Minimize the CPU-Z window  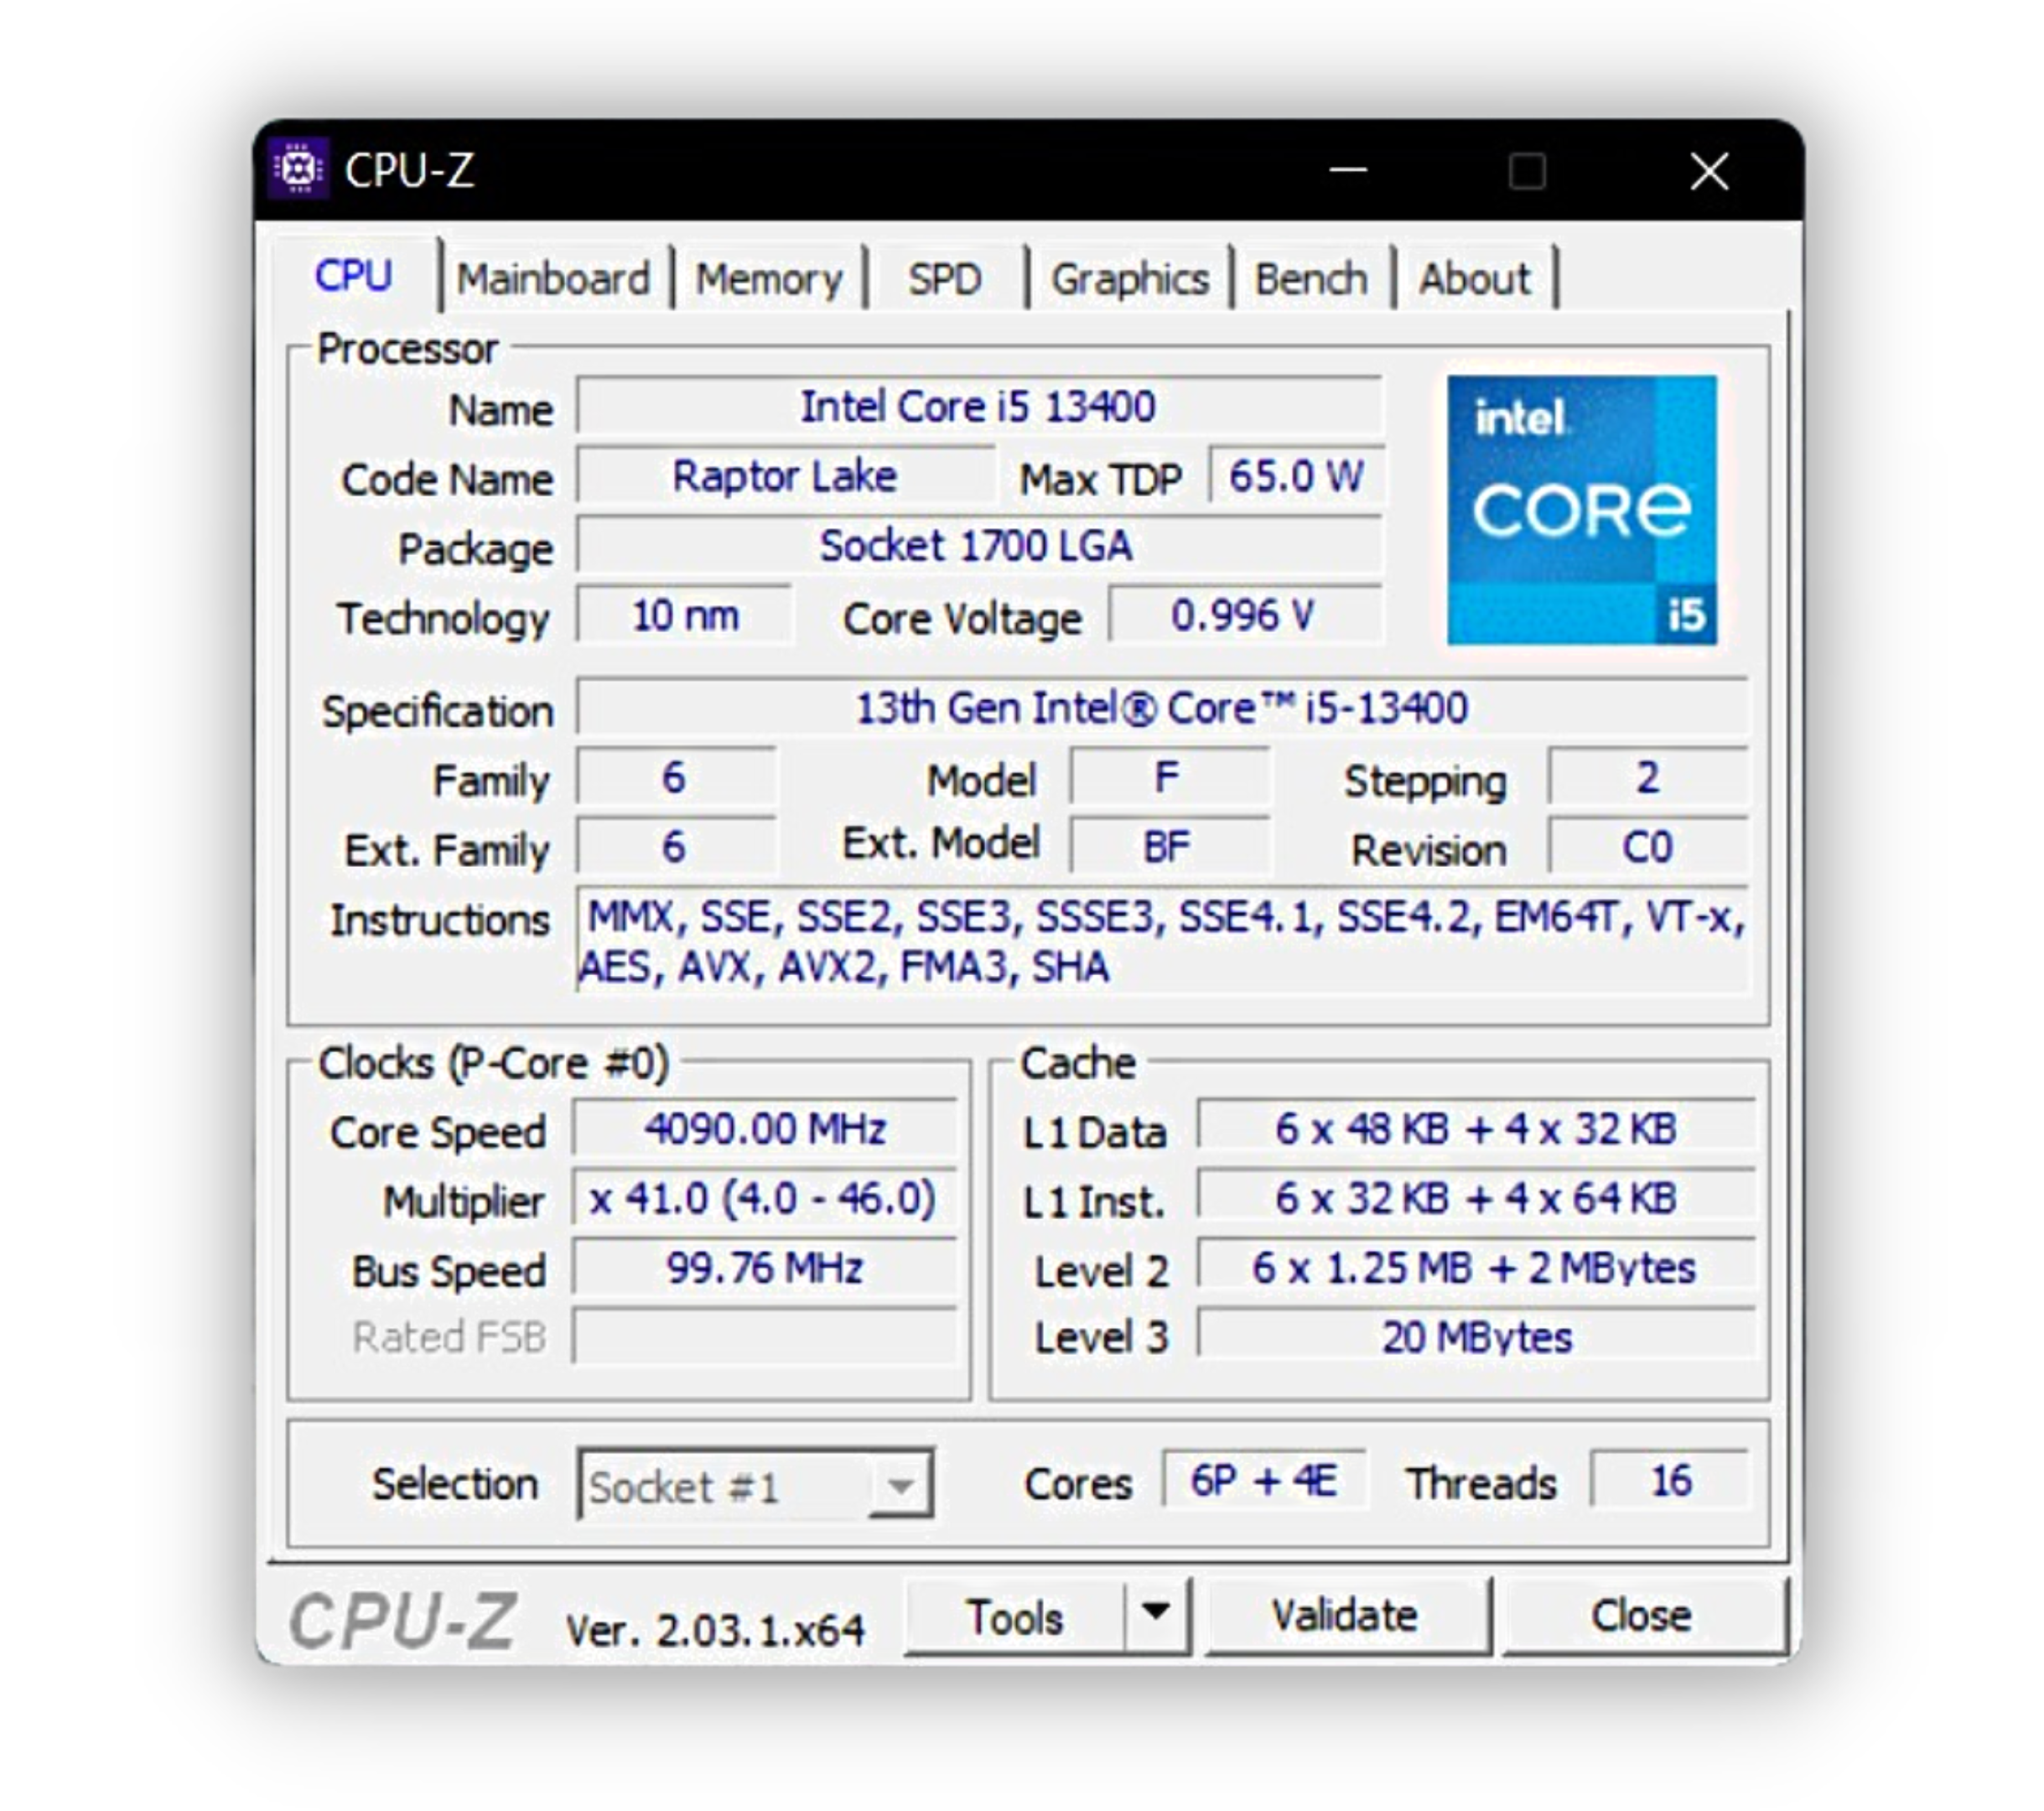click(x=1347, y=171)
